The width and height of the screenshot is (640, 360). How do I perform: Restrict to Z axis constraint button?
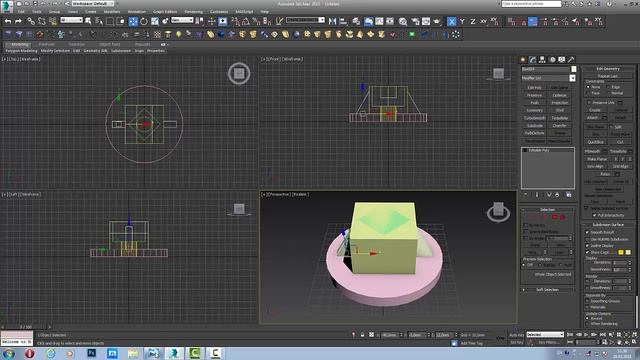pyautogui.click(x=473, y=21)
